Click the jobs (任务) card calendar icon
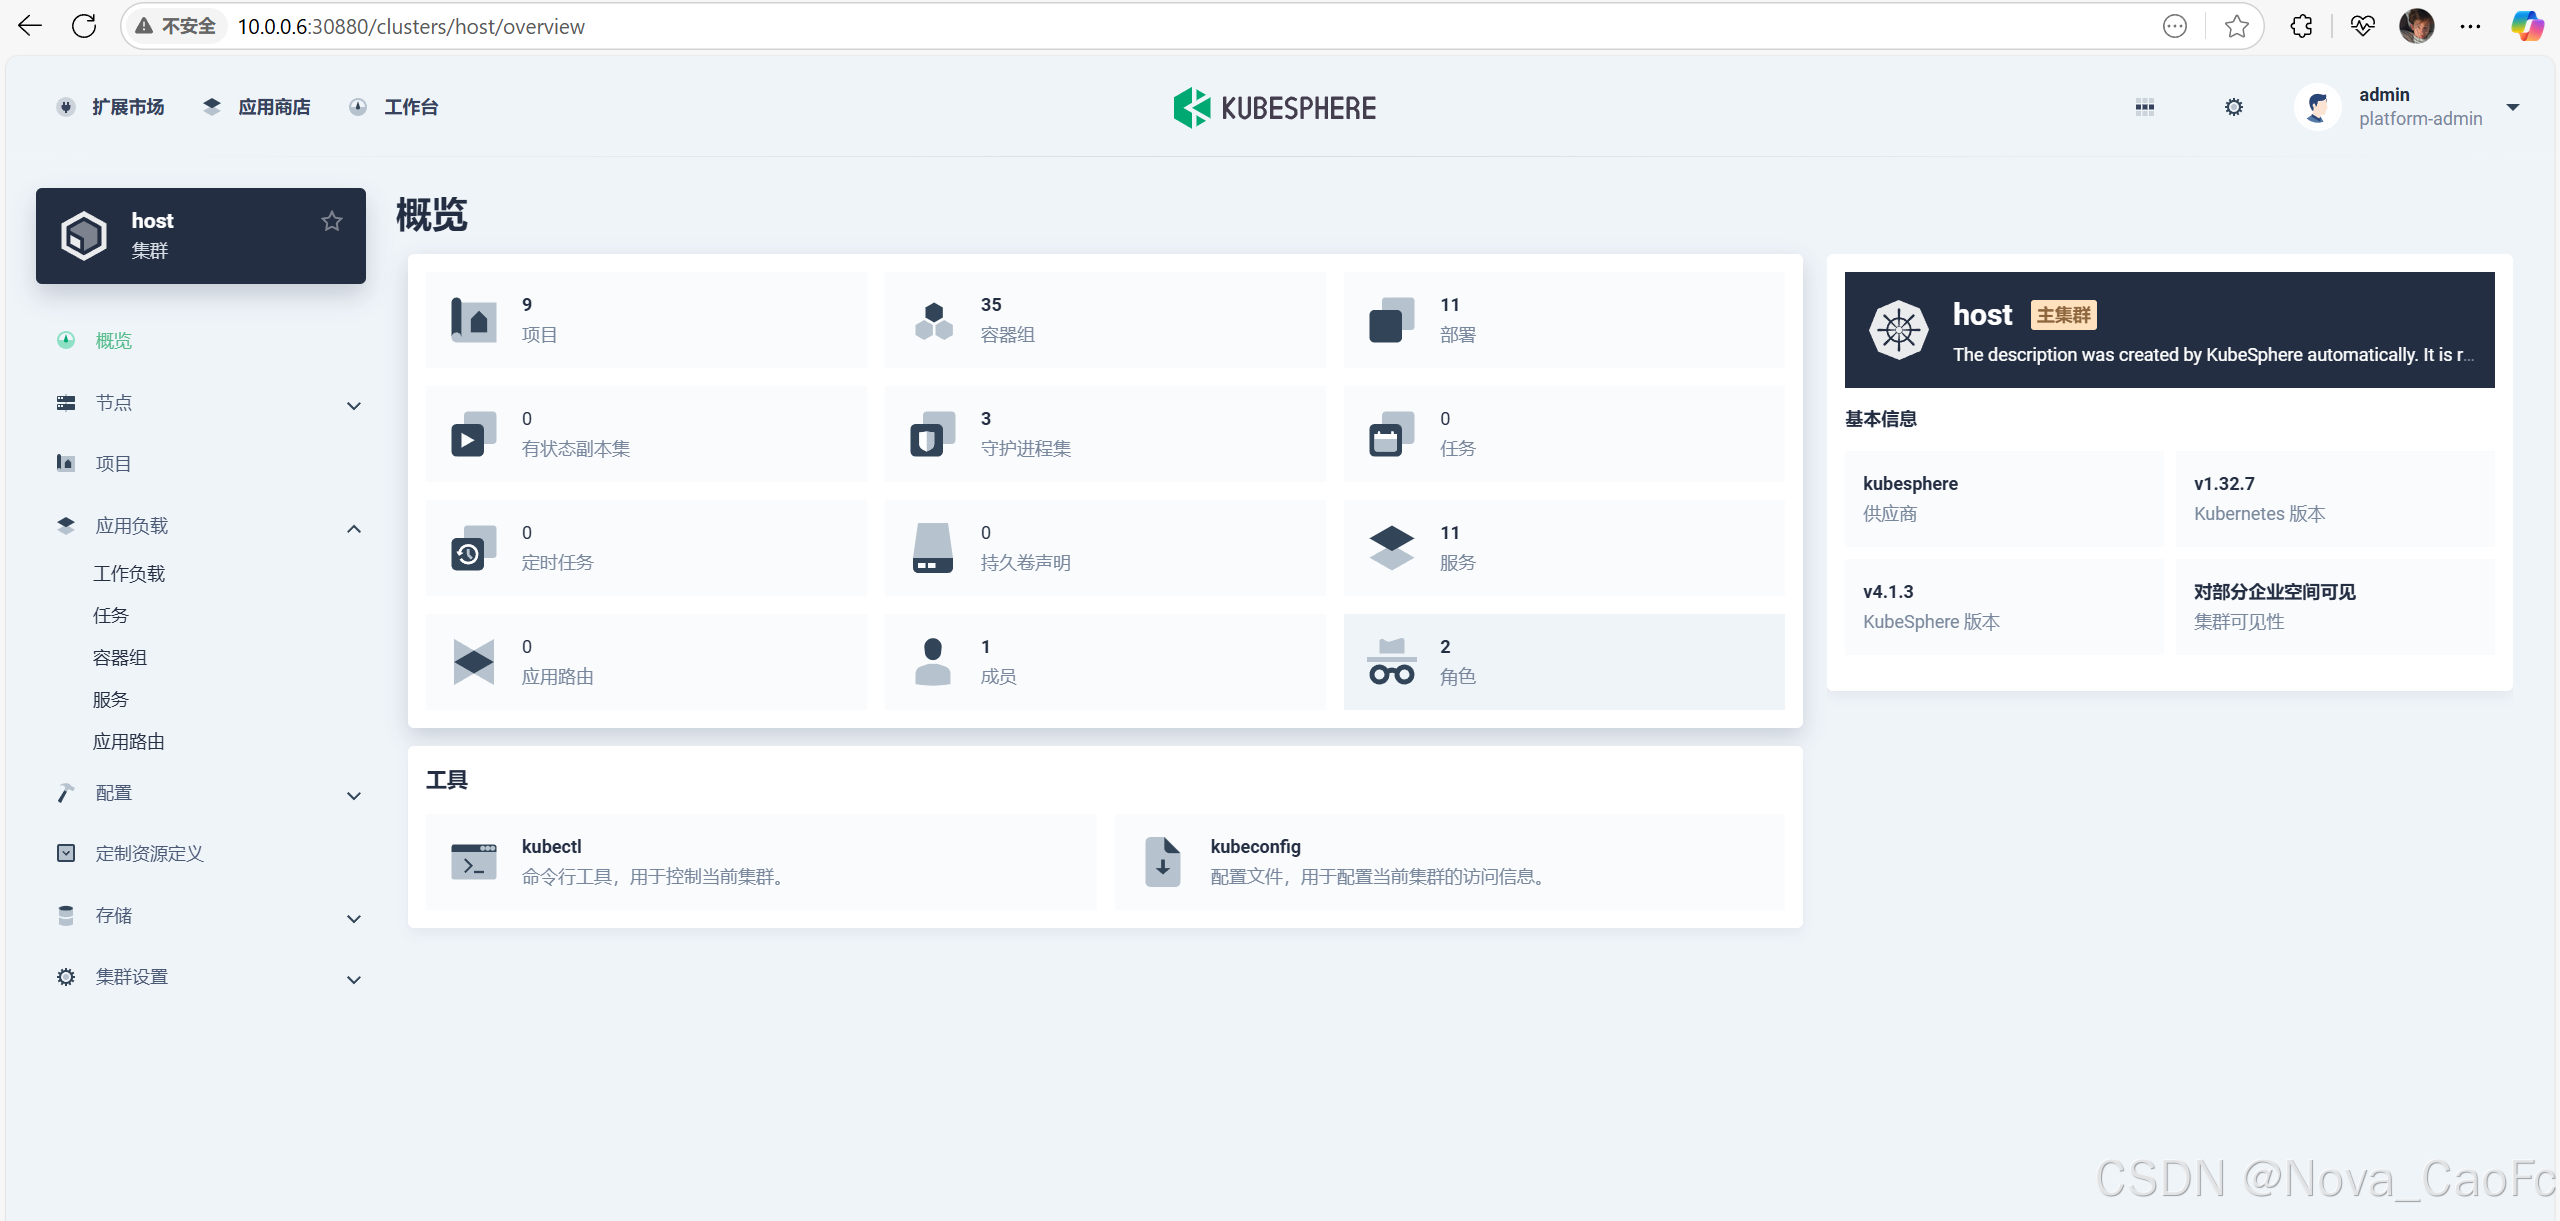Screen dimensions: 2560x1221 tap(1391, 434)
